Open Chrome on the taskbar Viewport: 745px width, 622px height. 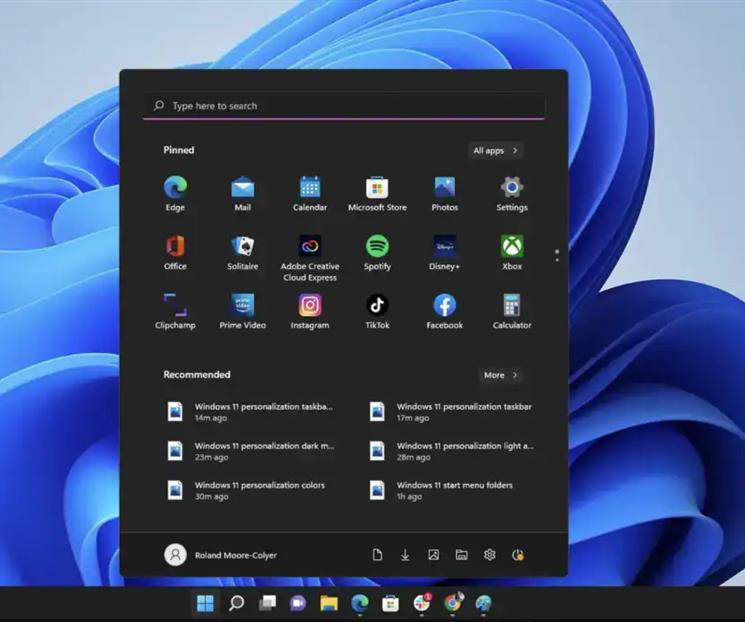(453, 603)
